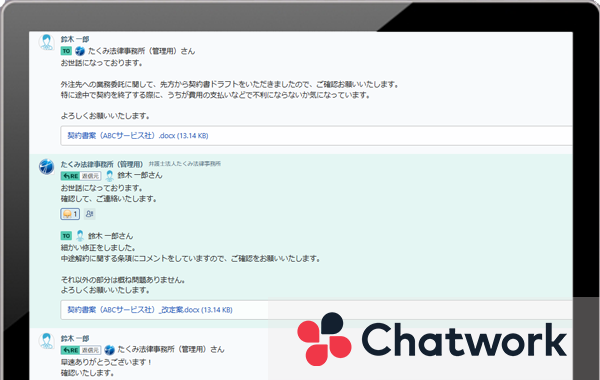
Task: Click the text それ以外の部分は概ね問題ありません。
Action: tap(124, 280)
